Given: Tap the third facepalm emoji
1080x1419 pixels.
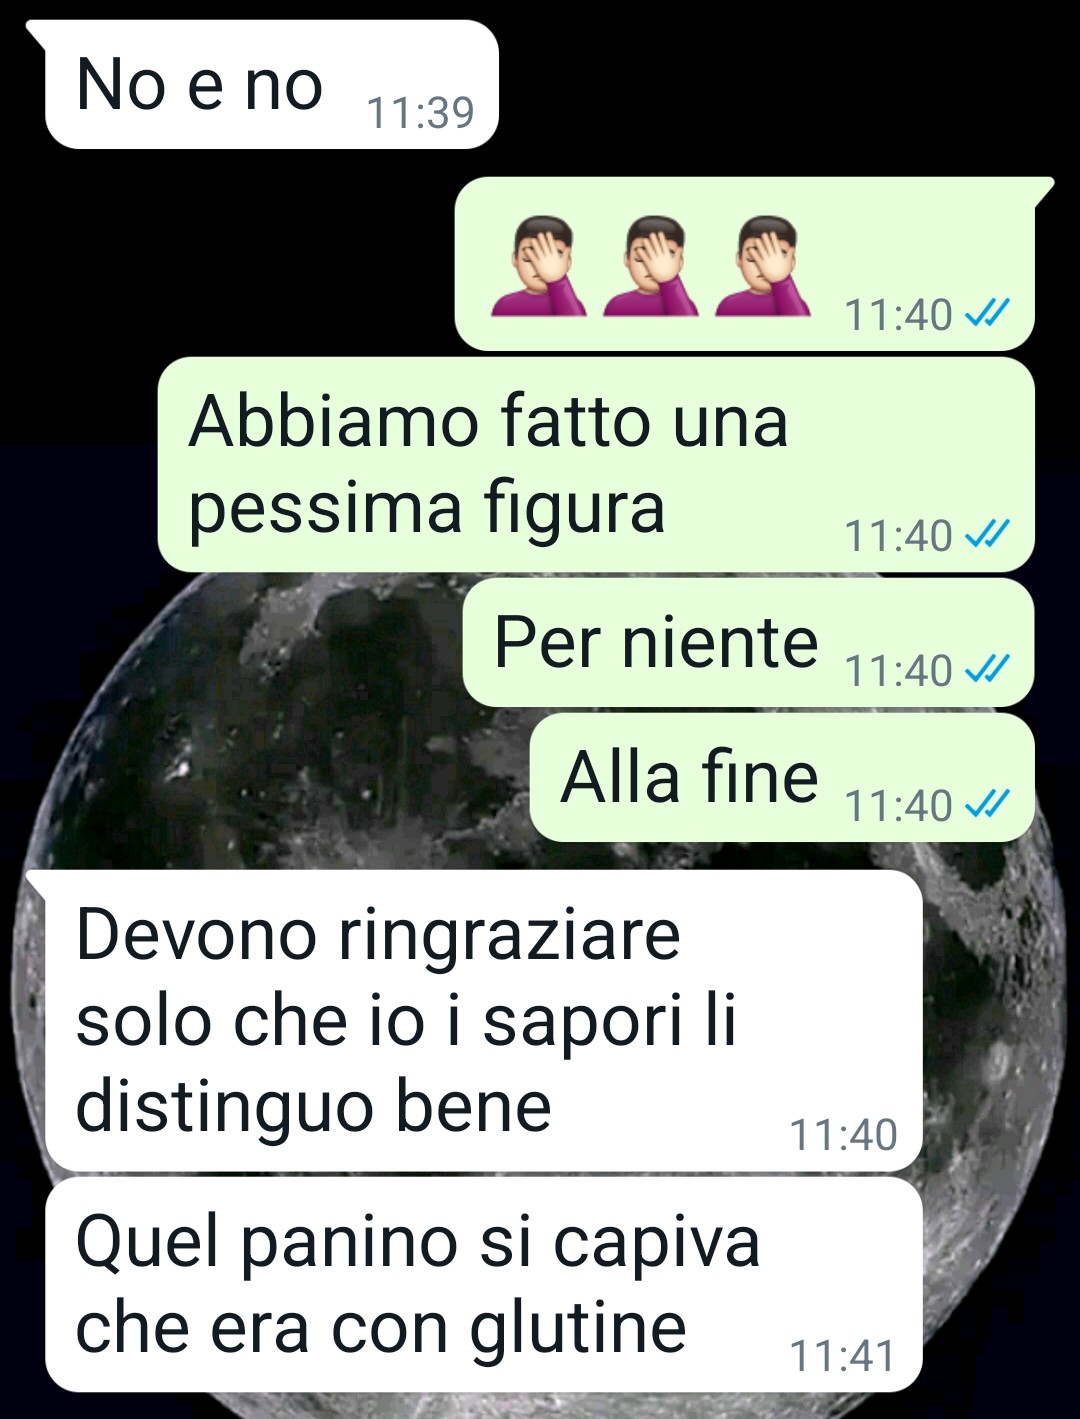Looking at the screenshot, I should coord(763,266).
